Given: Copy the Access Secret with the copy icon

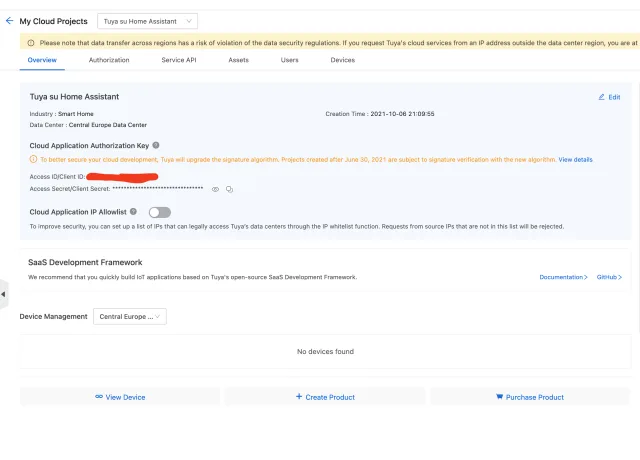Looking at the screenshot, I should pyautogui.click(x=229, y=189).
